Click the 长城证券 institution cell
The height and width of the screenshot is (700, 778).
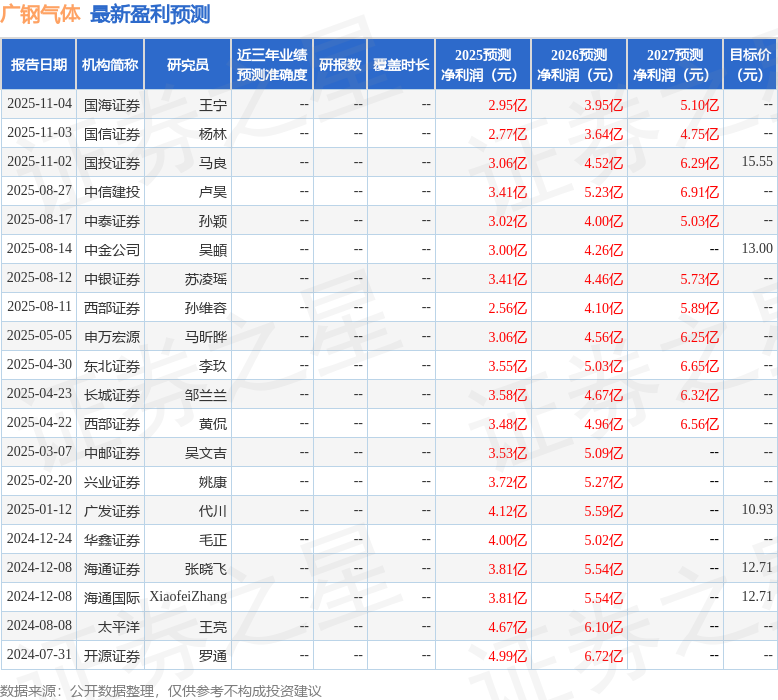click(x=112, y=395)
